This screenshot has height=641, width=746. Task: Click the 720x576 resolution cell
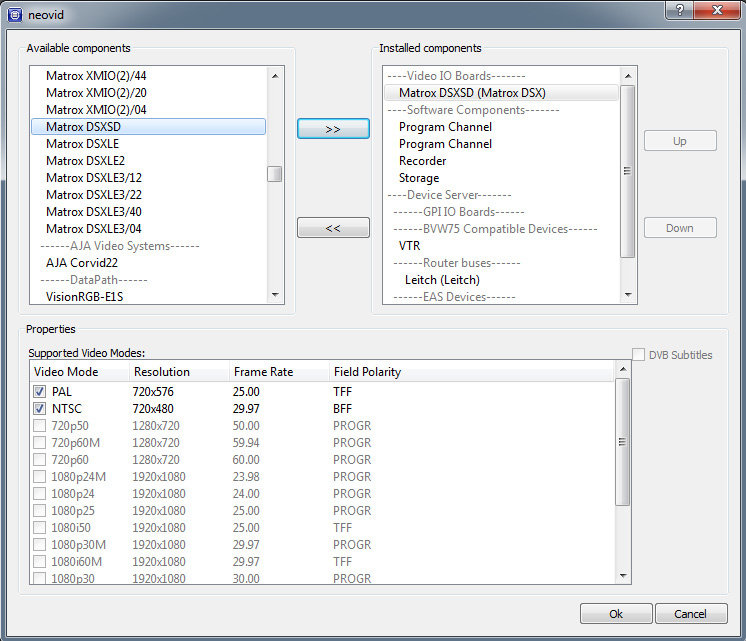click(x=153, y=392)
